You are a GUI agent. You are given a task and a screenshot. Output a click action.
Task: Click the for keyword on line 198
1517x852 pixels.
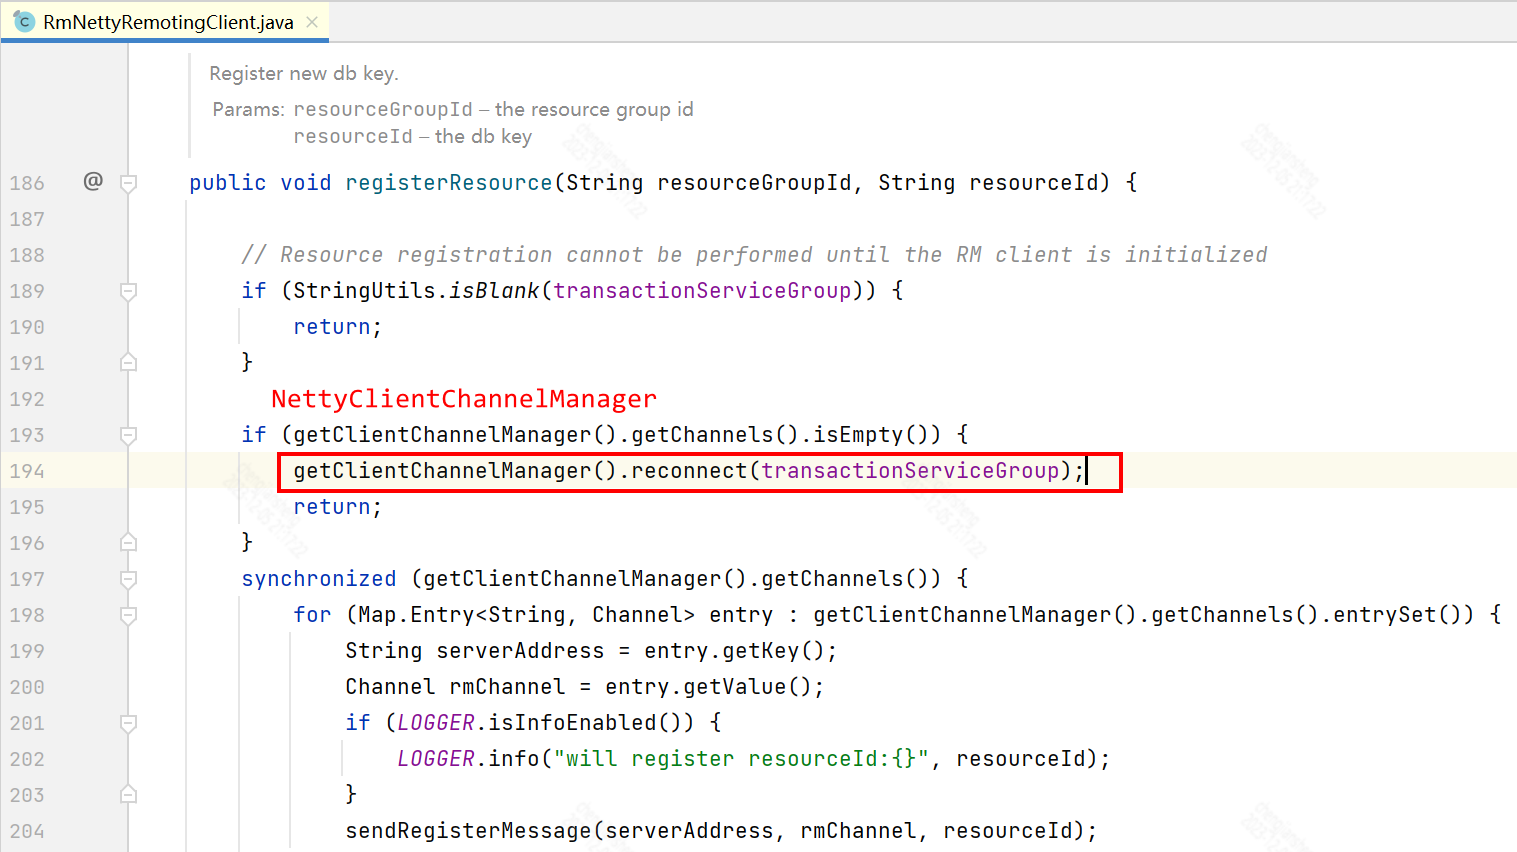[x=312, y=615]
